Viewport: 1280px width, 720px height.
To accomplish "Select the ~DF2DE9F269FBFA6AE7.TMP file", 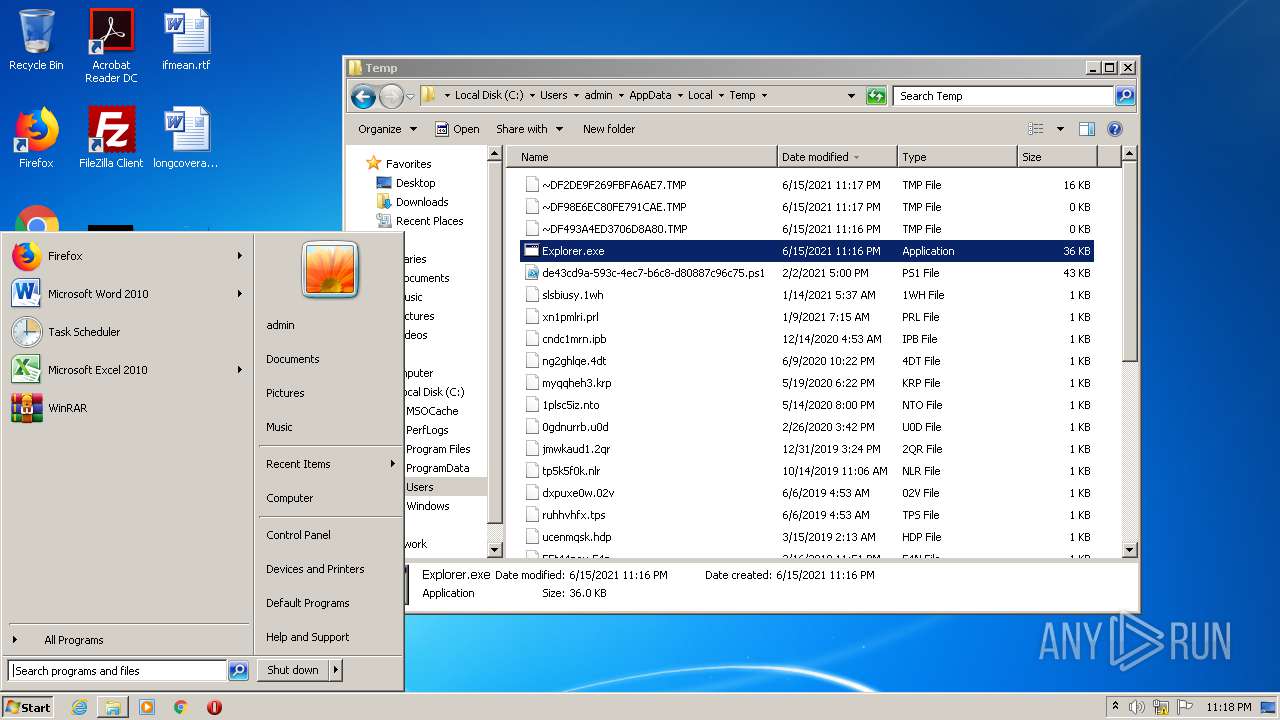I will [x=807, y=185].
